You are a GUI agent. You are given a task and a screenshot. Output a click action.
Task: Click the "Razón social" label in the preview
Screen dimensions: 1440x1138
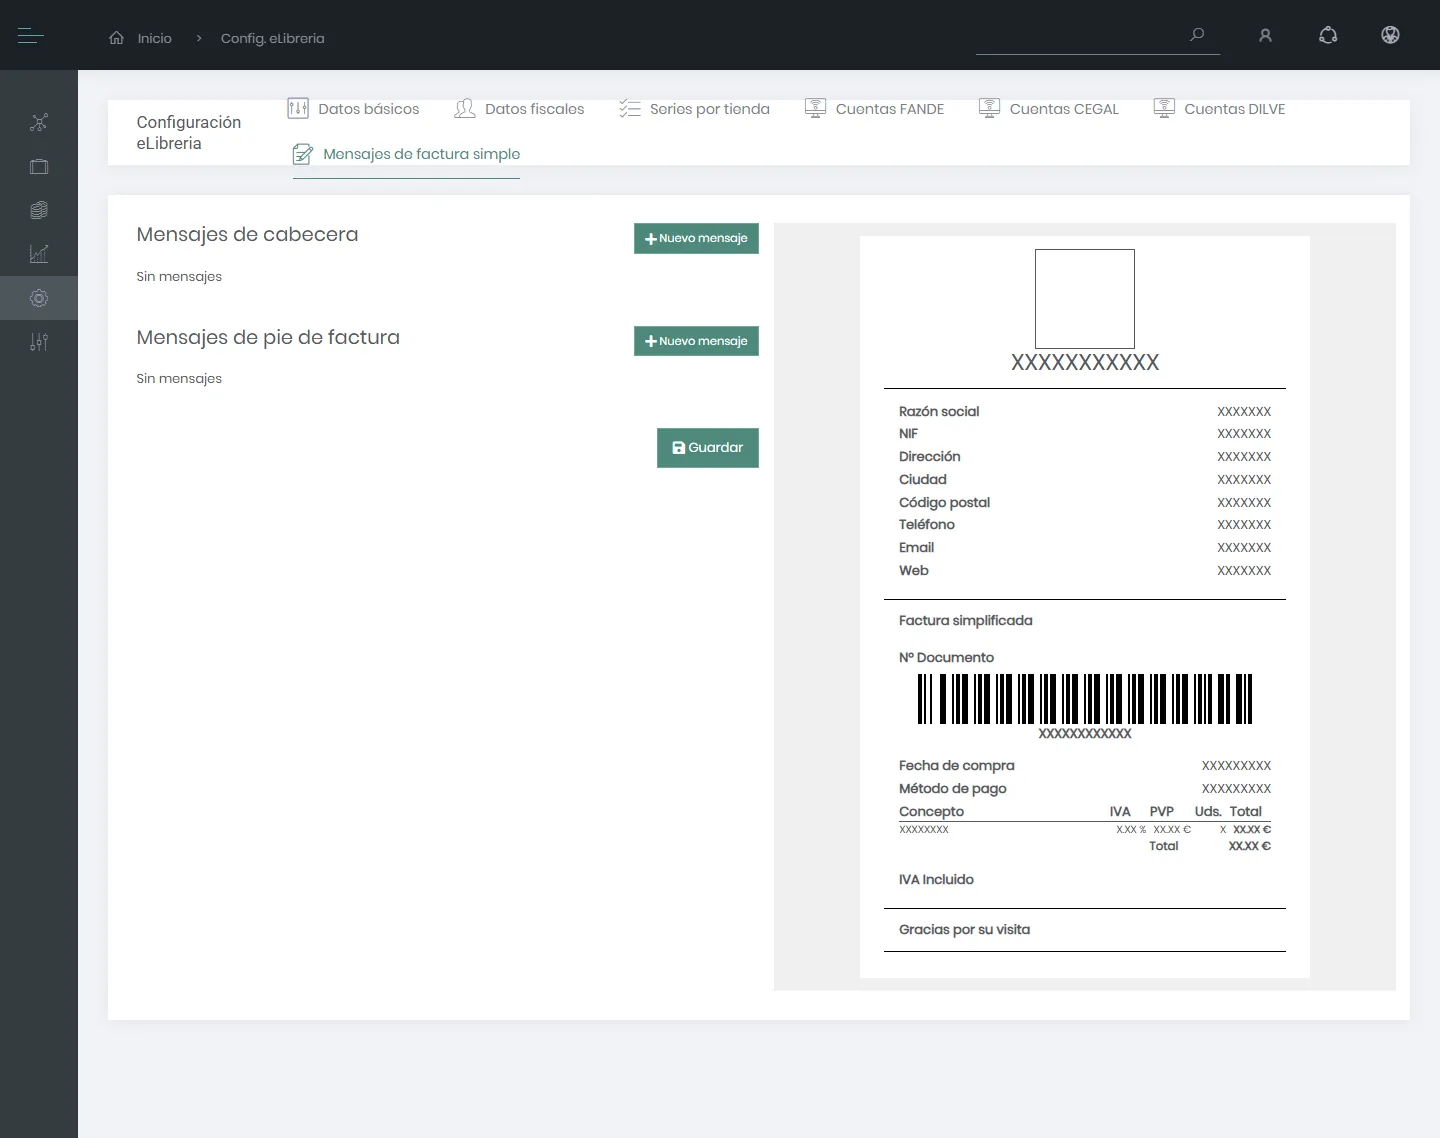click(939, 412)
